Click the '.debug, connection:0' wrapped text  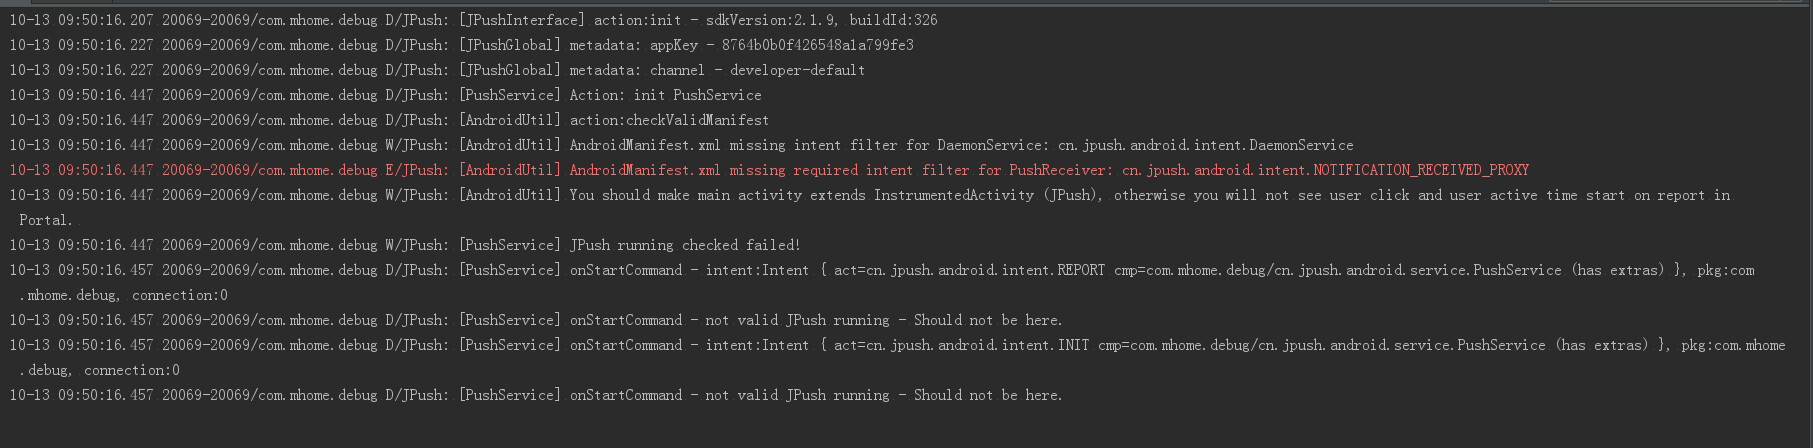[x=99, y=370]
